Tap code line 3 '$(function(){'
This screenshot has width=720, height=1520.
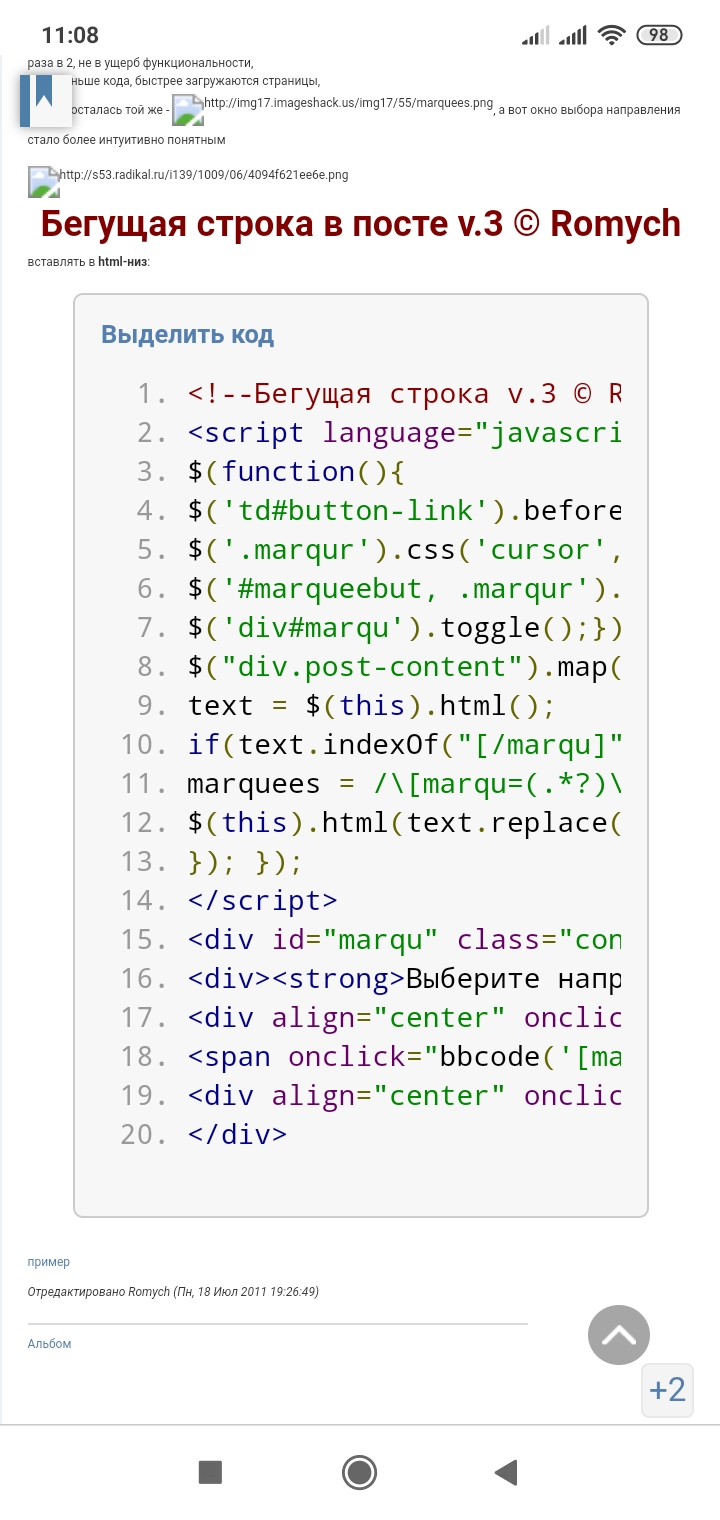click(295, 472)
